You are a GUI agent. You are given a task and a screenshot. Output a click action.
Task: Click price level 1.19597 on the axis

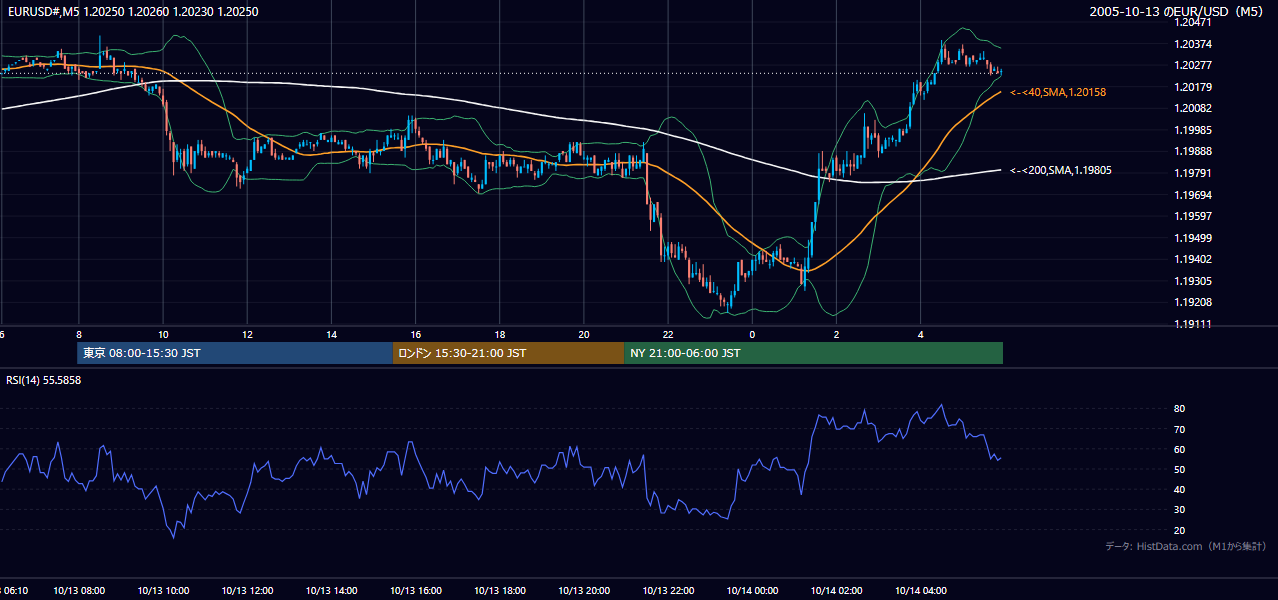[x=1193, y=216]
